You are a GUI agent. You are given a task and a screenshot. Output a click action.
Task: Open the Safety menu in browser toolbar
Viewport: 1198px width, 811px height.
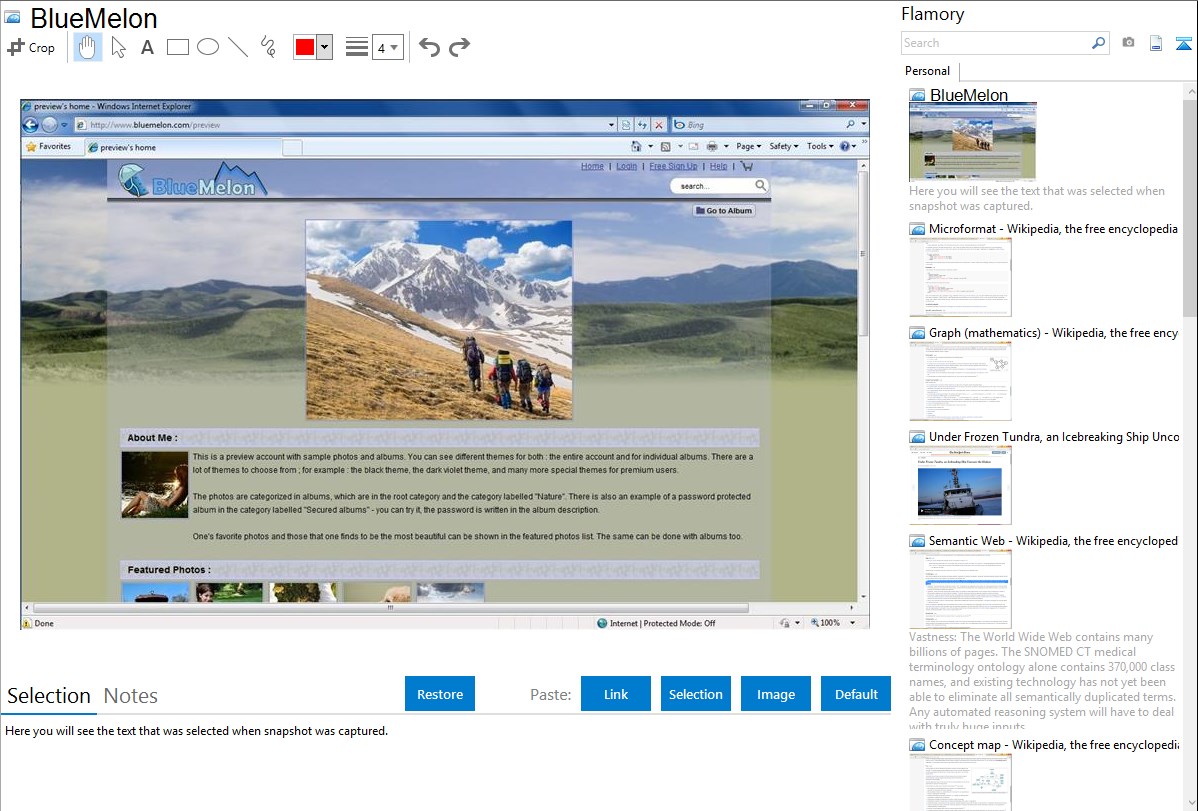coord(783,146)
